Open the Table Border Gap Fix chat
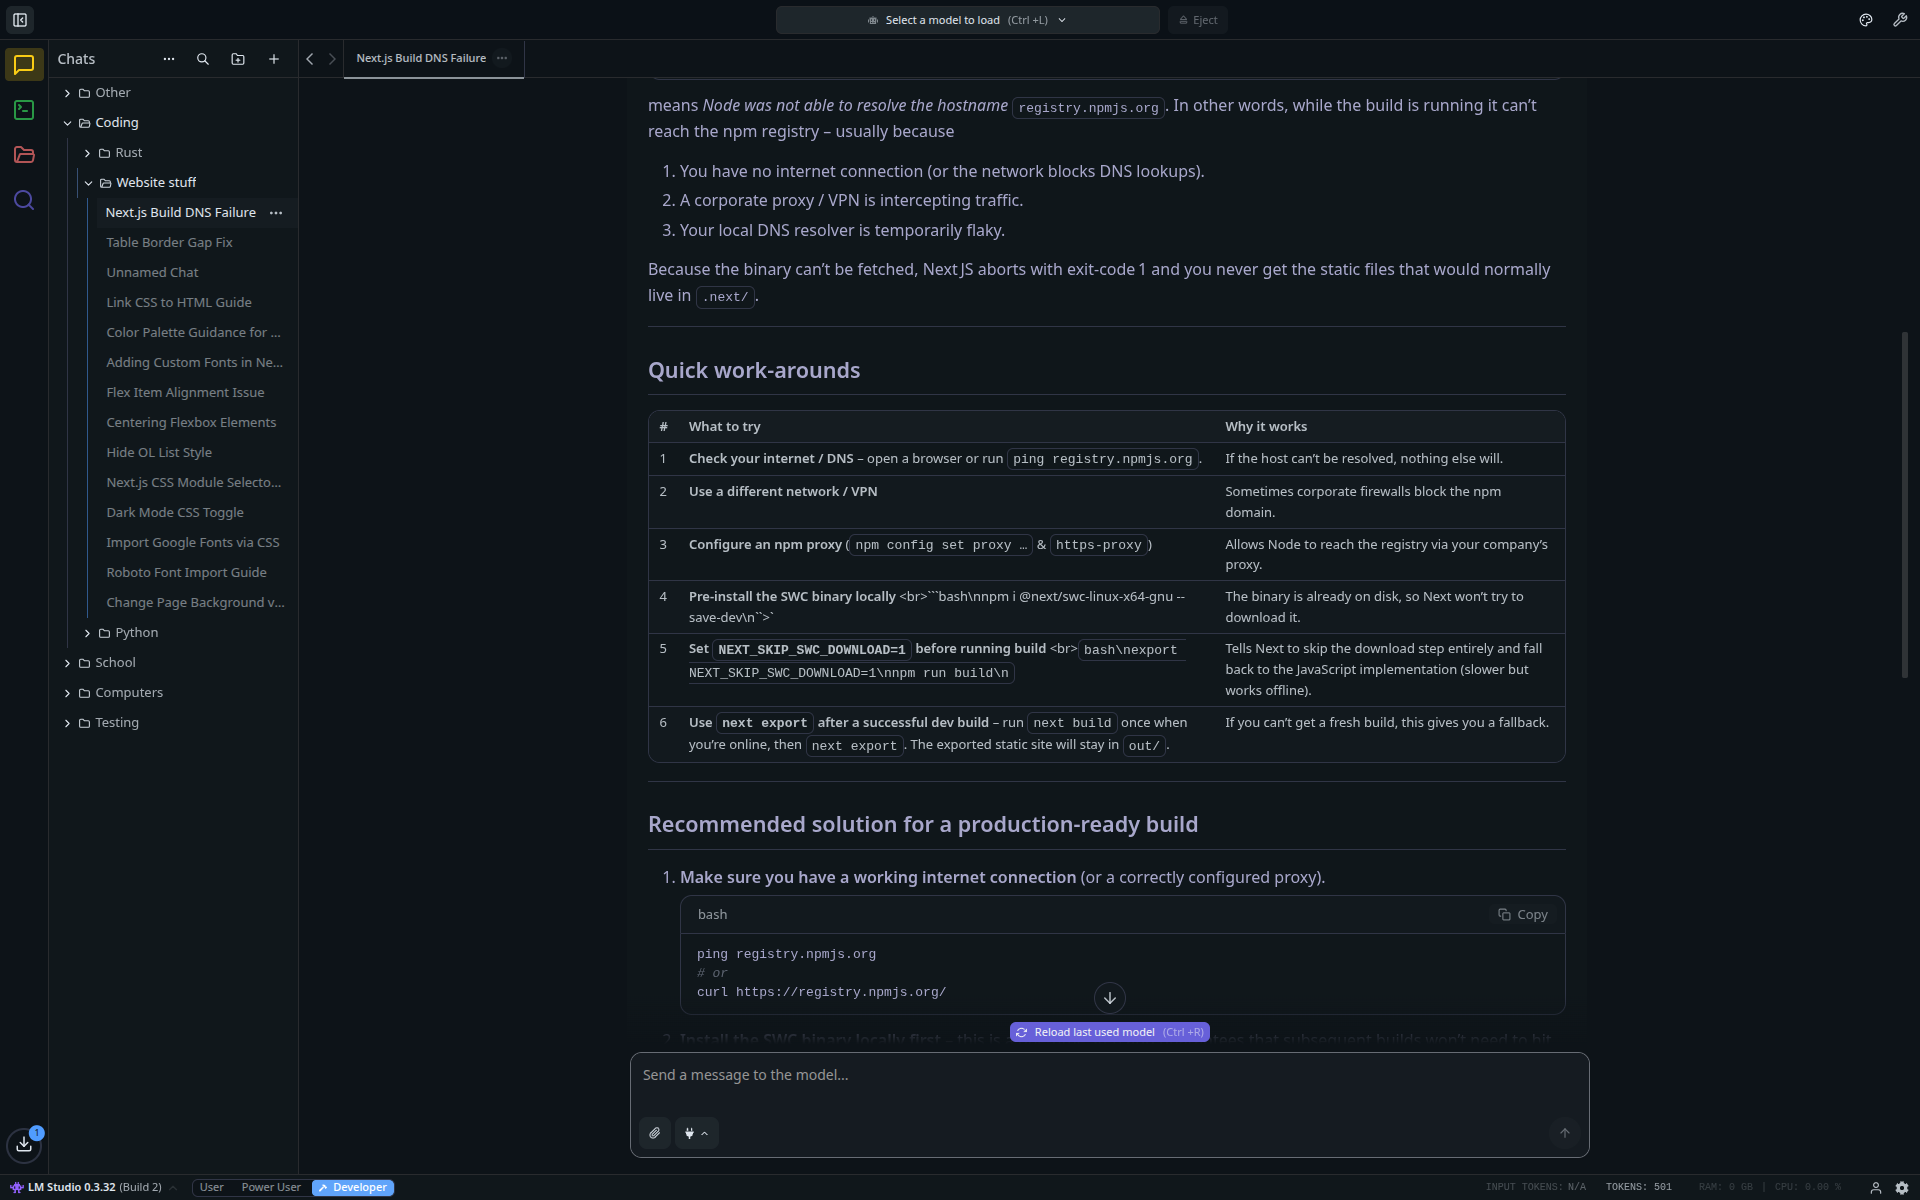The width and height of the screenshot is (1920, 1200). pyautogui.click(x=169, y=243)
